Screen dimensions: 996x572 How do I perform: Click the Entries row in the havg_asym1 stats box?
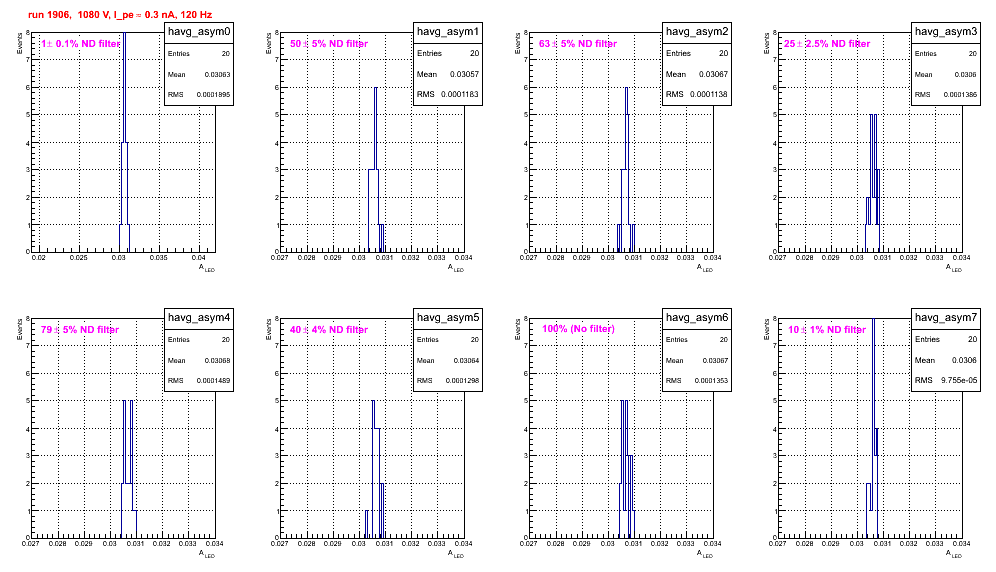pyautogui.click(x=448, y=53)
